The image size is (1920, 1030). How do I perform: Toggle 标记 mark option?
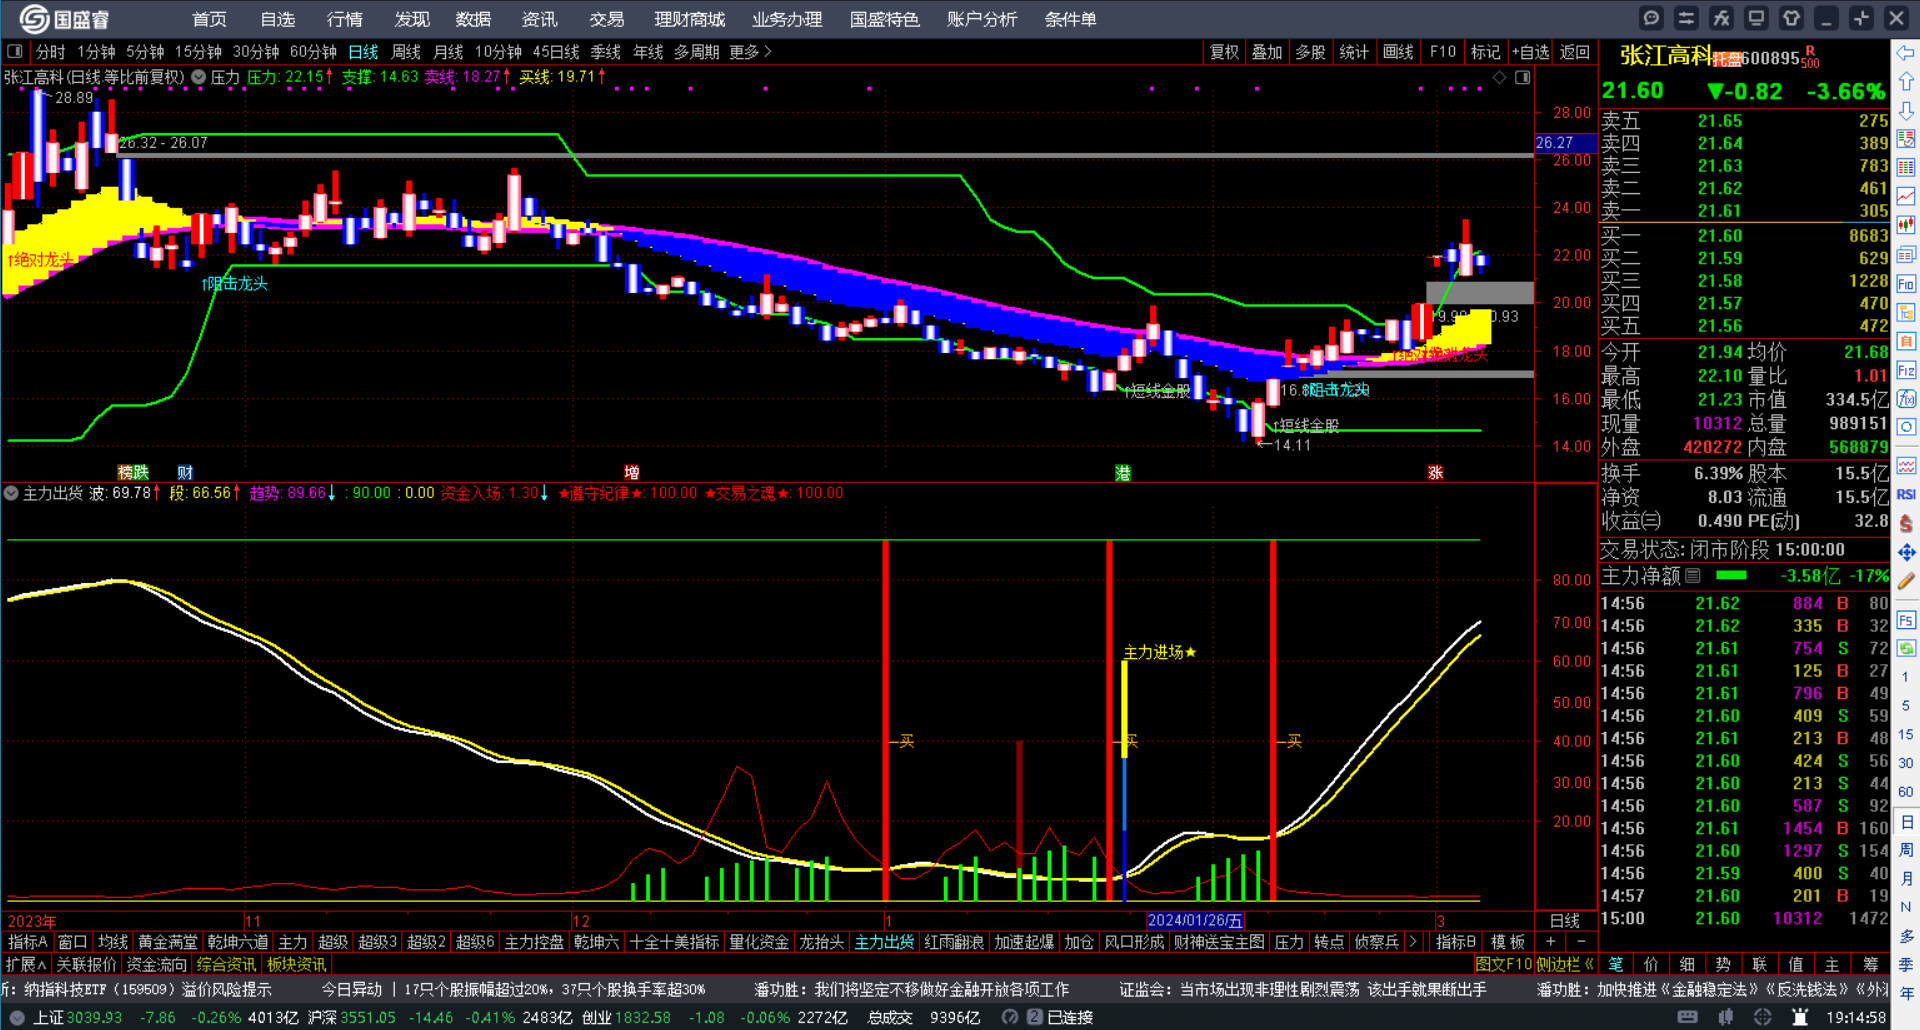(1486, 52)
